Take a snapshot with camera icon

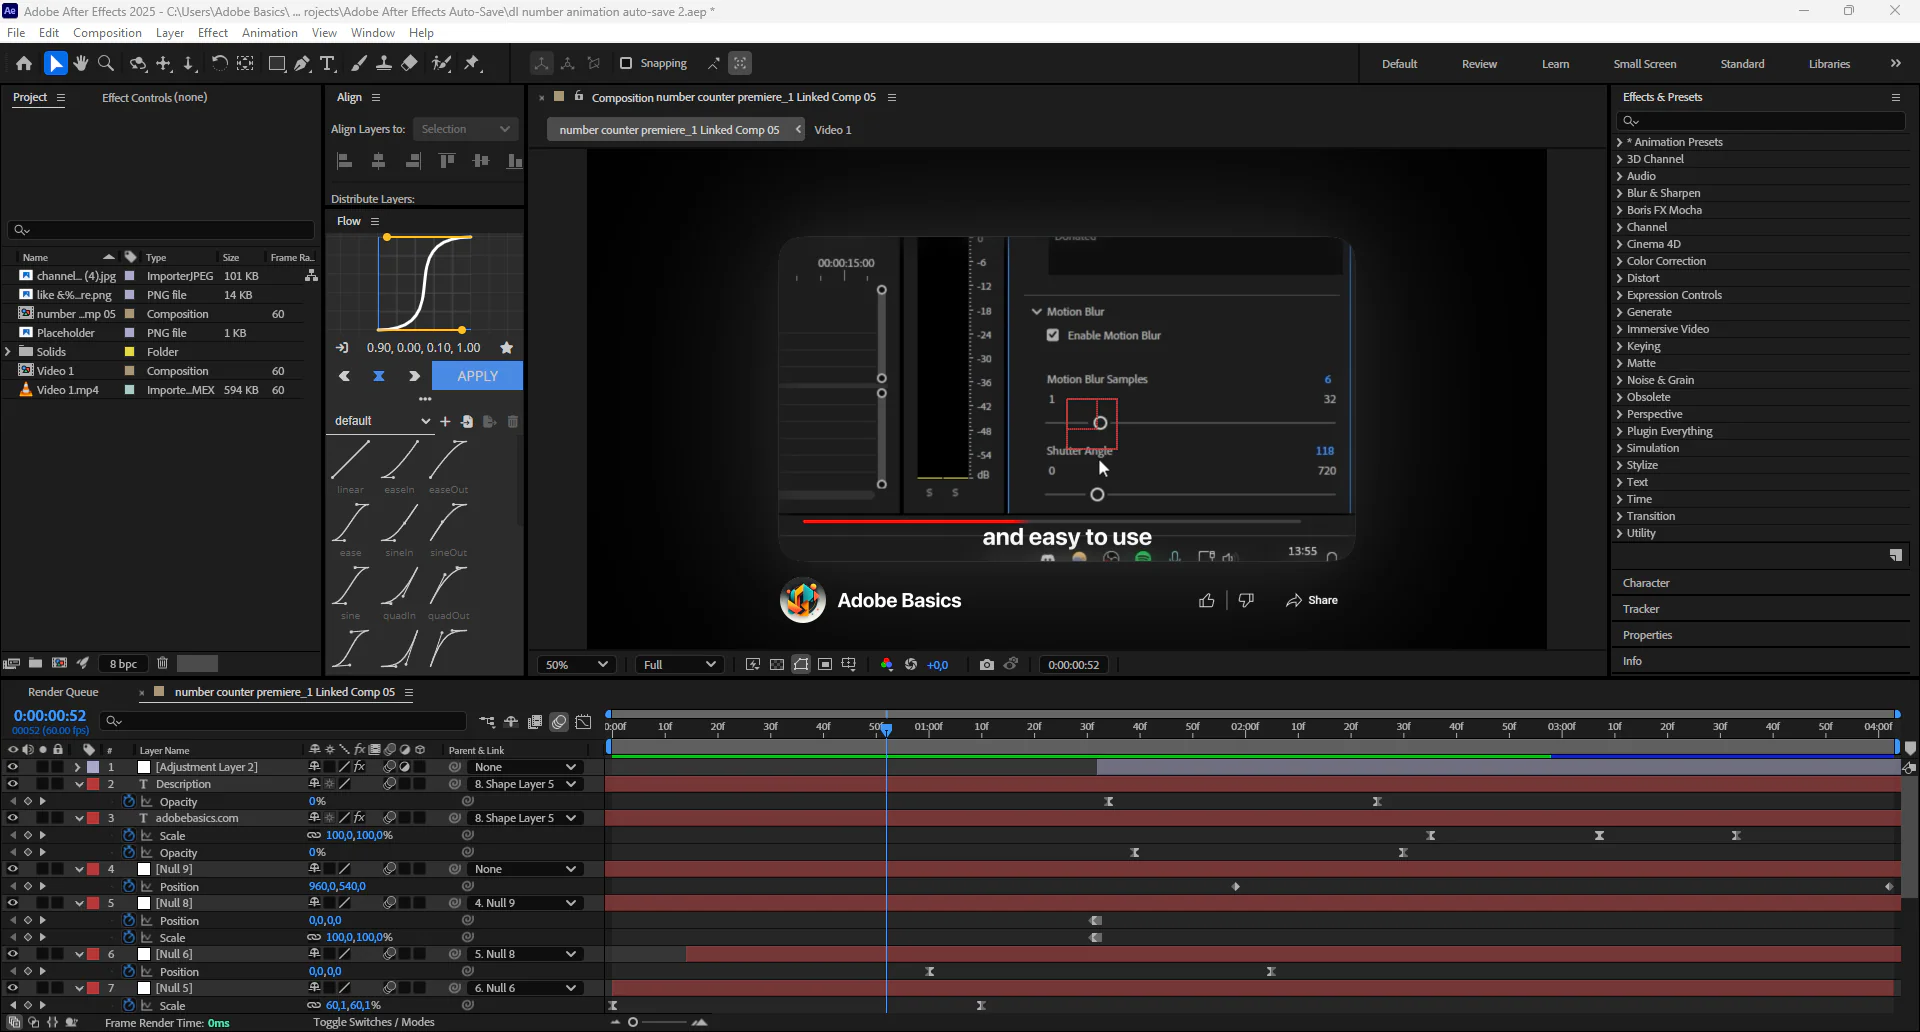coord(987,664)
